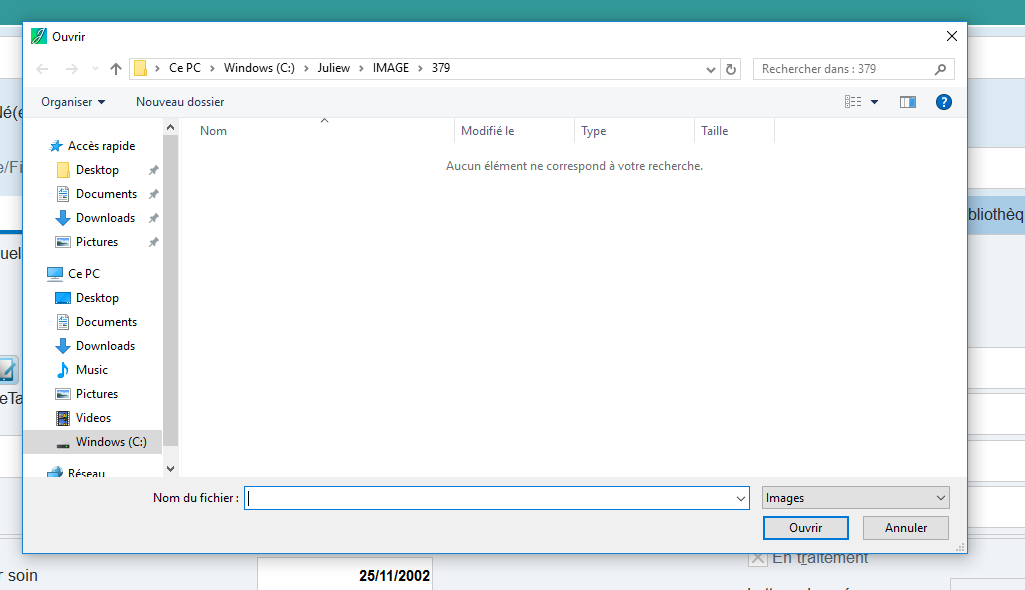
Task: Click the Ouvrir button
Action: (805, 528)
